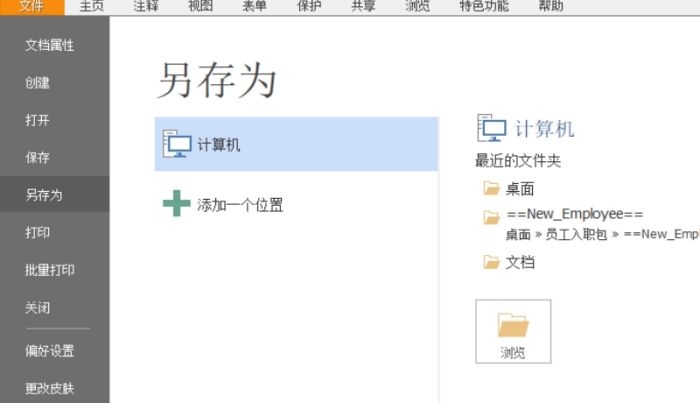Open the 帮助 tab
700x403 pixels.
pos(551,6)
